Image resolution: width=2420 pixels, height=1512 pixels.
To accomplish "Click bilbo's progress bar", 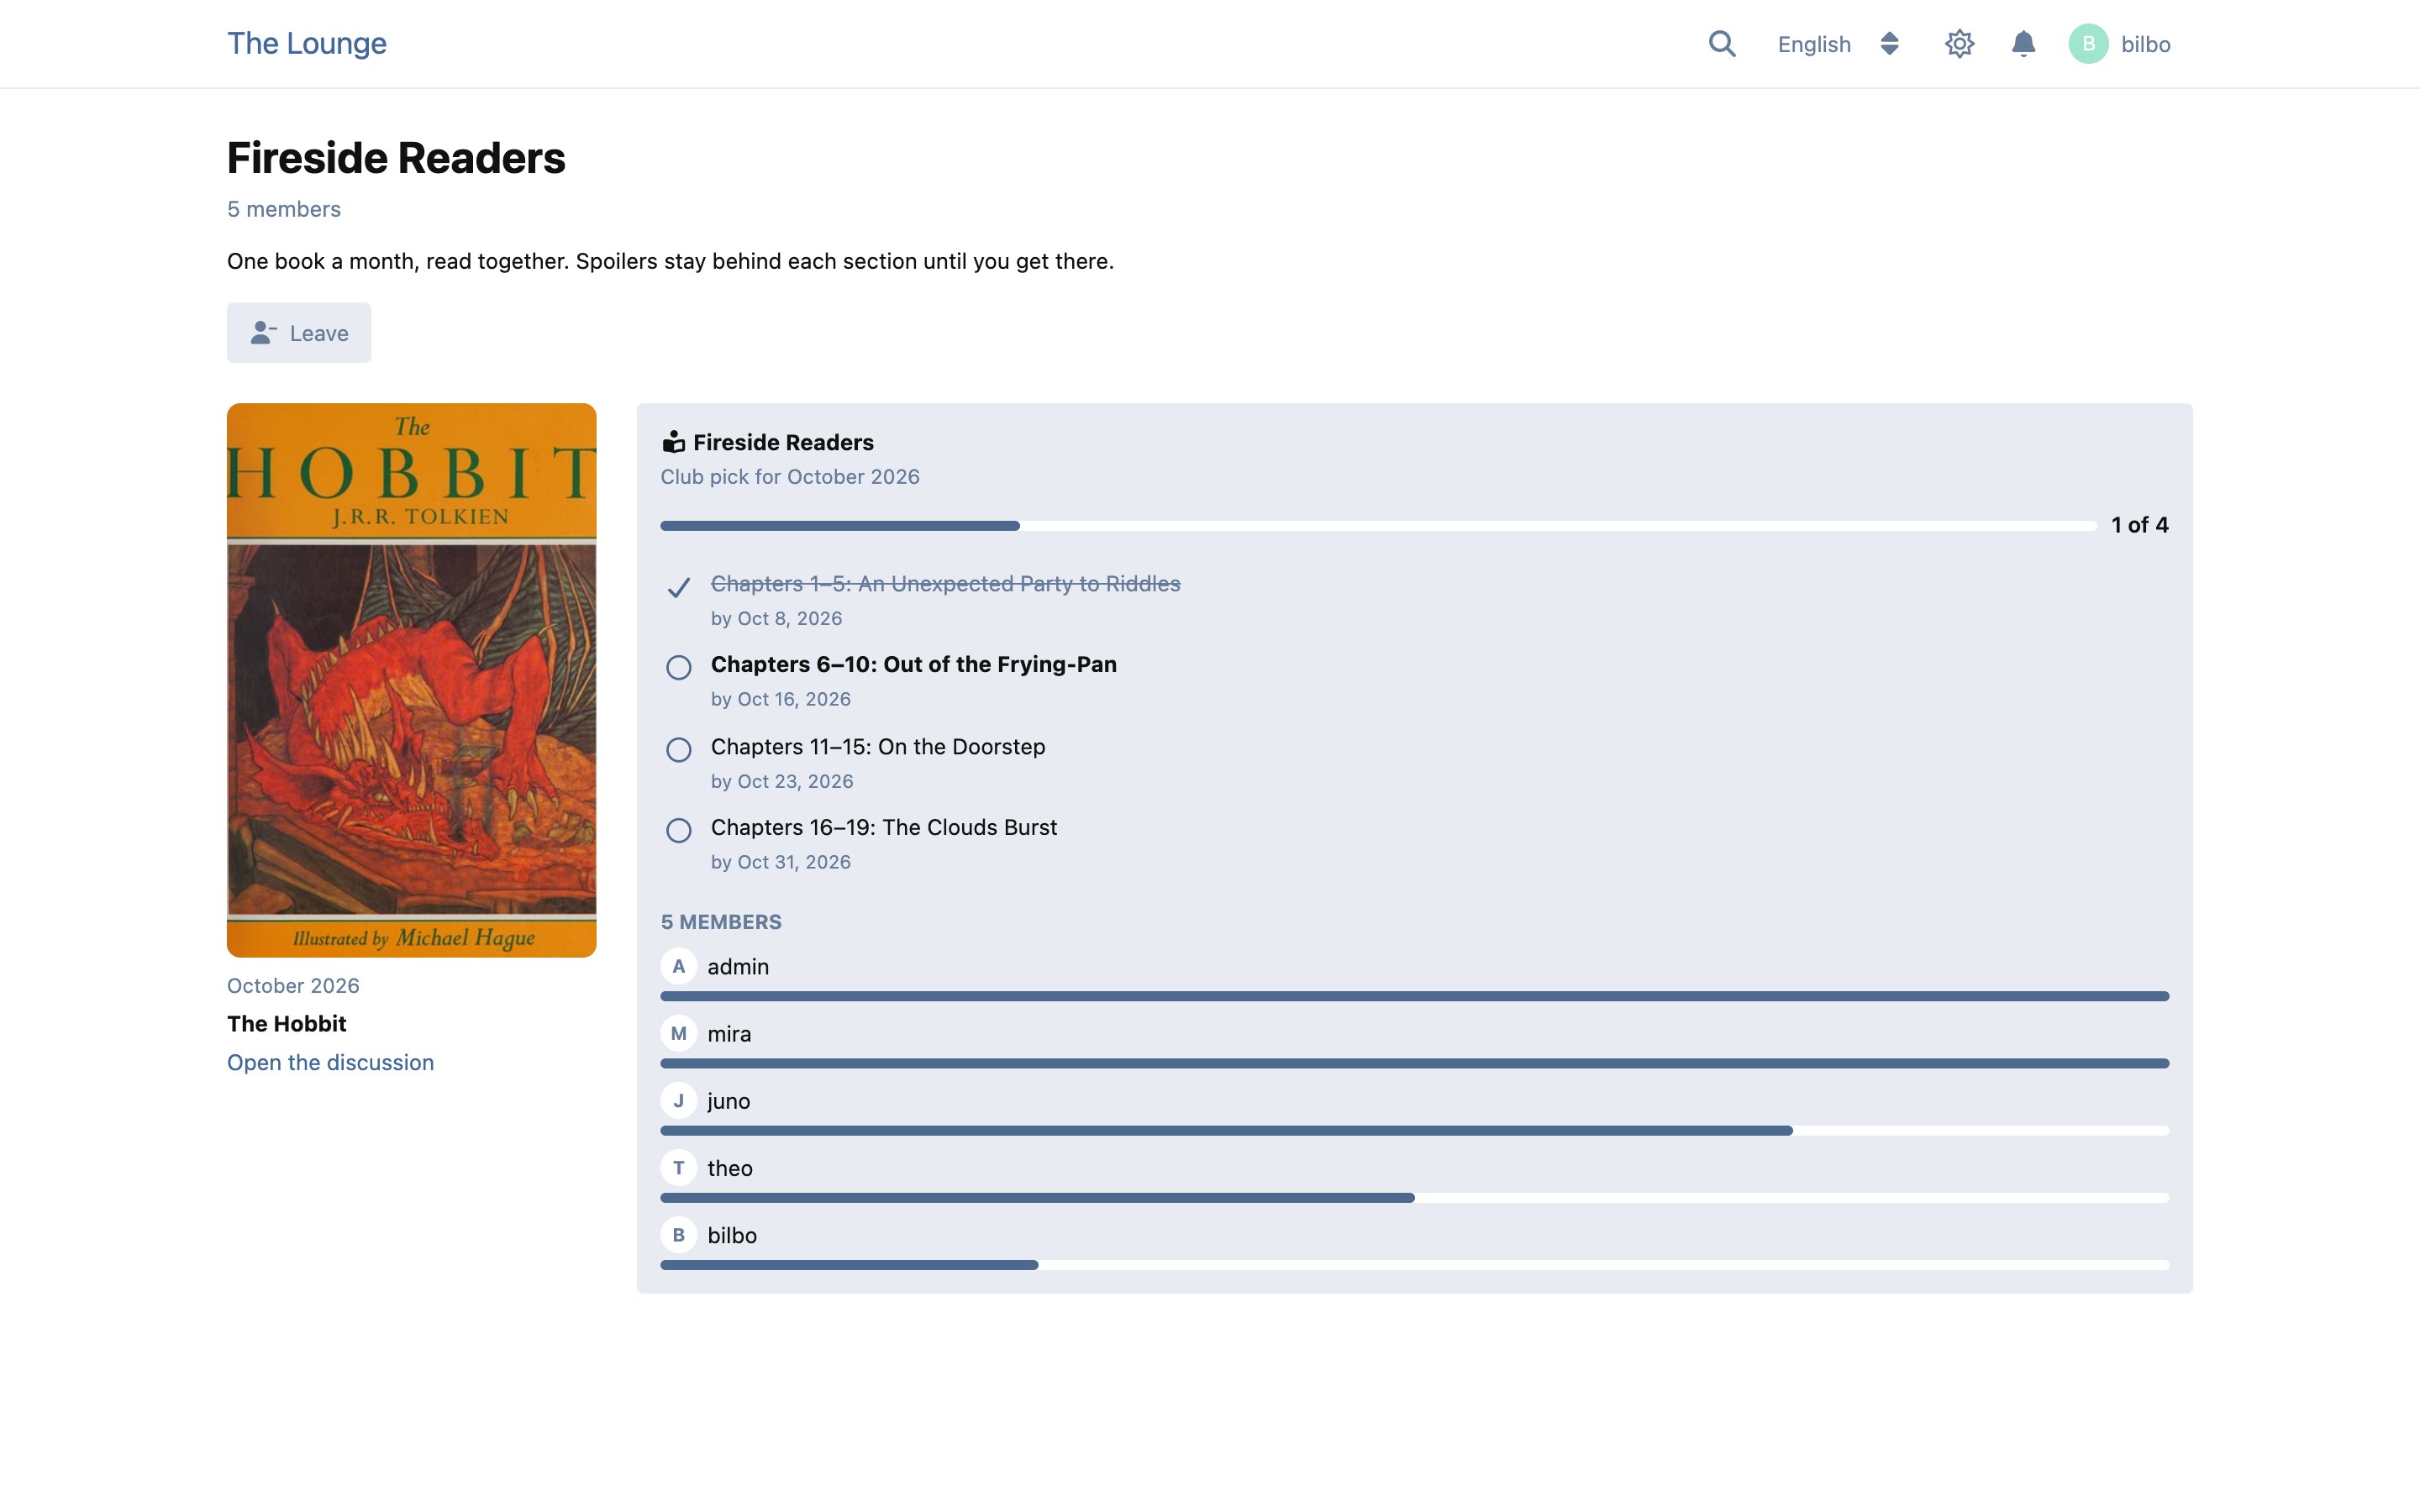I will coord(1414,1265).
